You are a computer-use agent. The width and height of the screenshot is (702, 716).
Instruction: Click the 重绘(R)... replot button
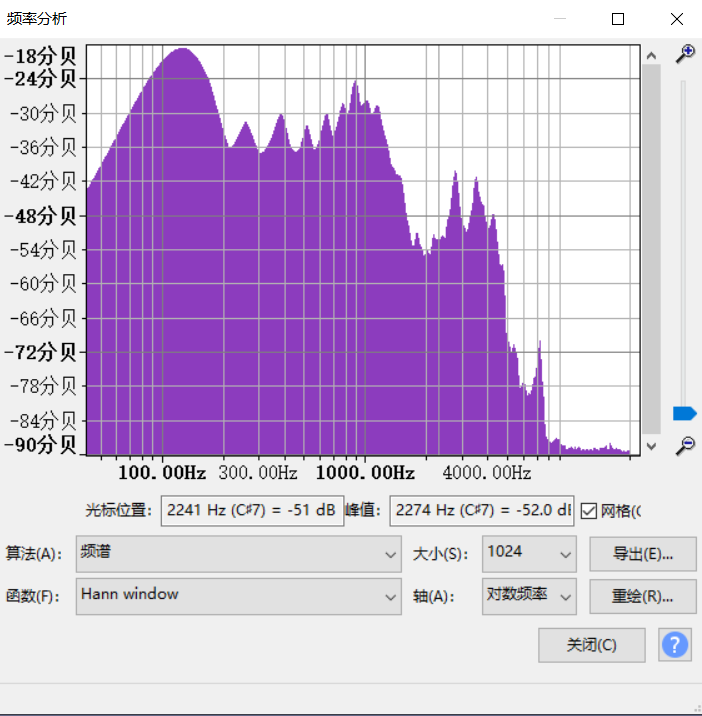click(643, 596)
